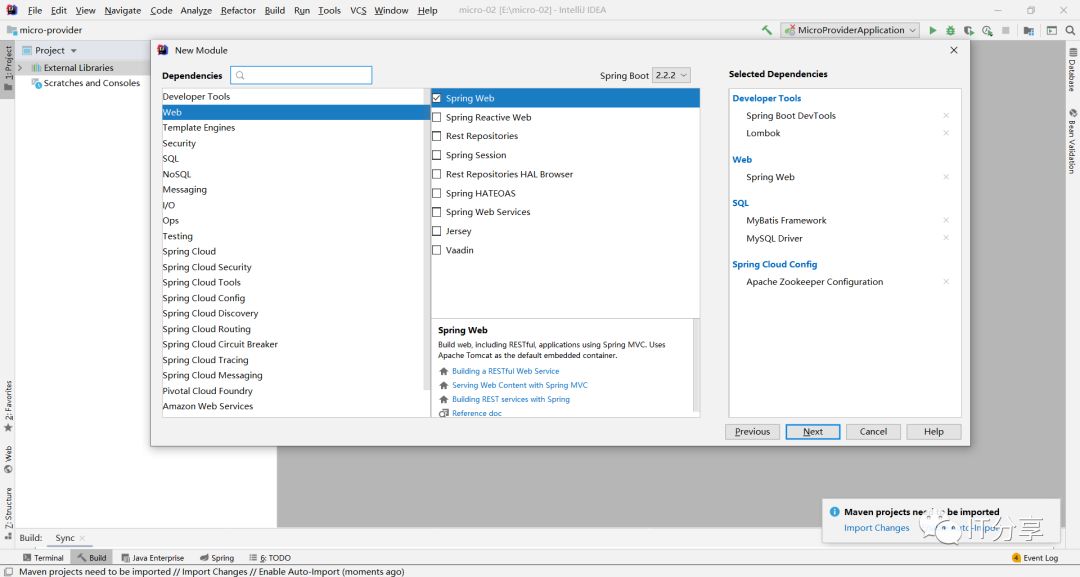This screenshot has height=577, width=1080.
Task: Check the Spring Reactive Web checkbox
Action: pos(437,117)
